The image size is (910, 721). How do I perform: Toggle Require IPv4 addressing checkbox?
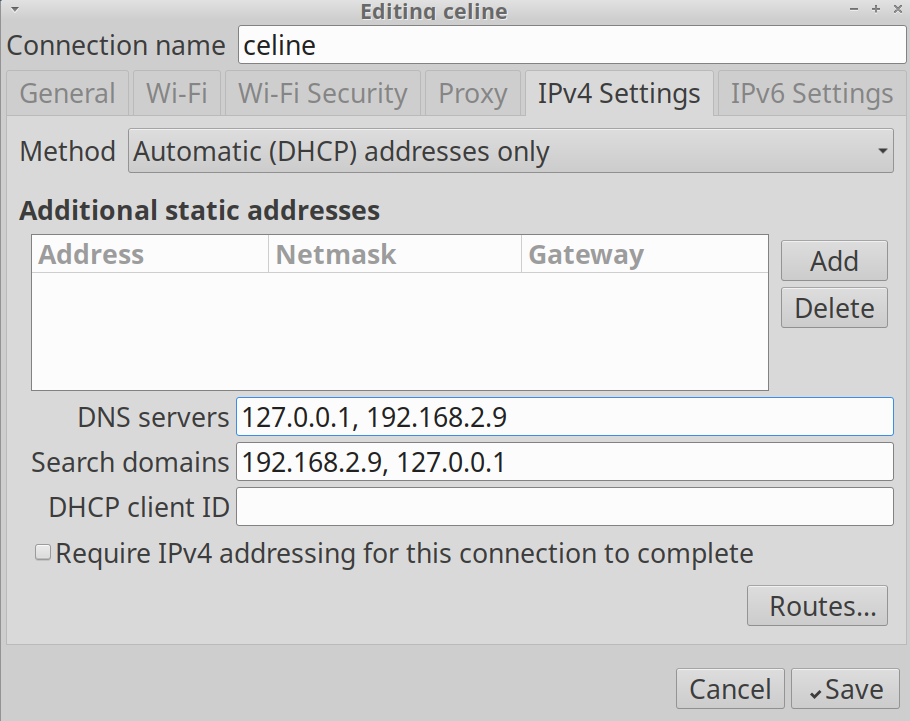tap(43, 552)
